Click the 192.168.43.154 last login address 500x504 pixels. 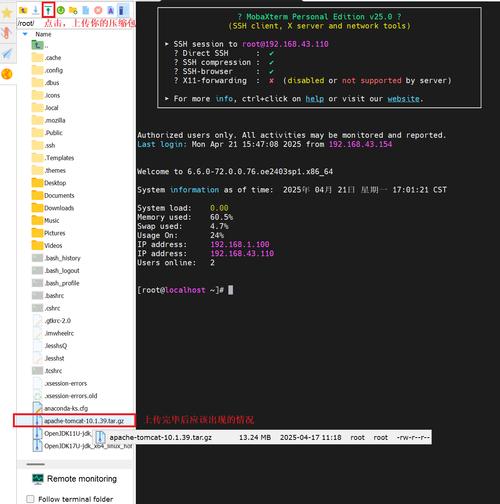point(360,144)
